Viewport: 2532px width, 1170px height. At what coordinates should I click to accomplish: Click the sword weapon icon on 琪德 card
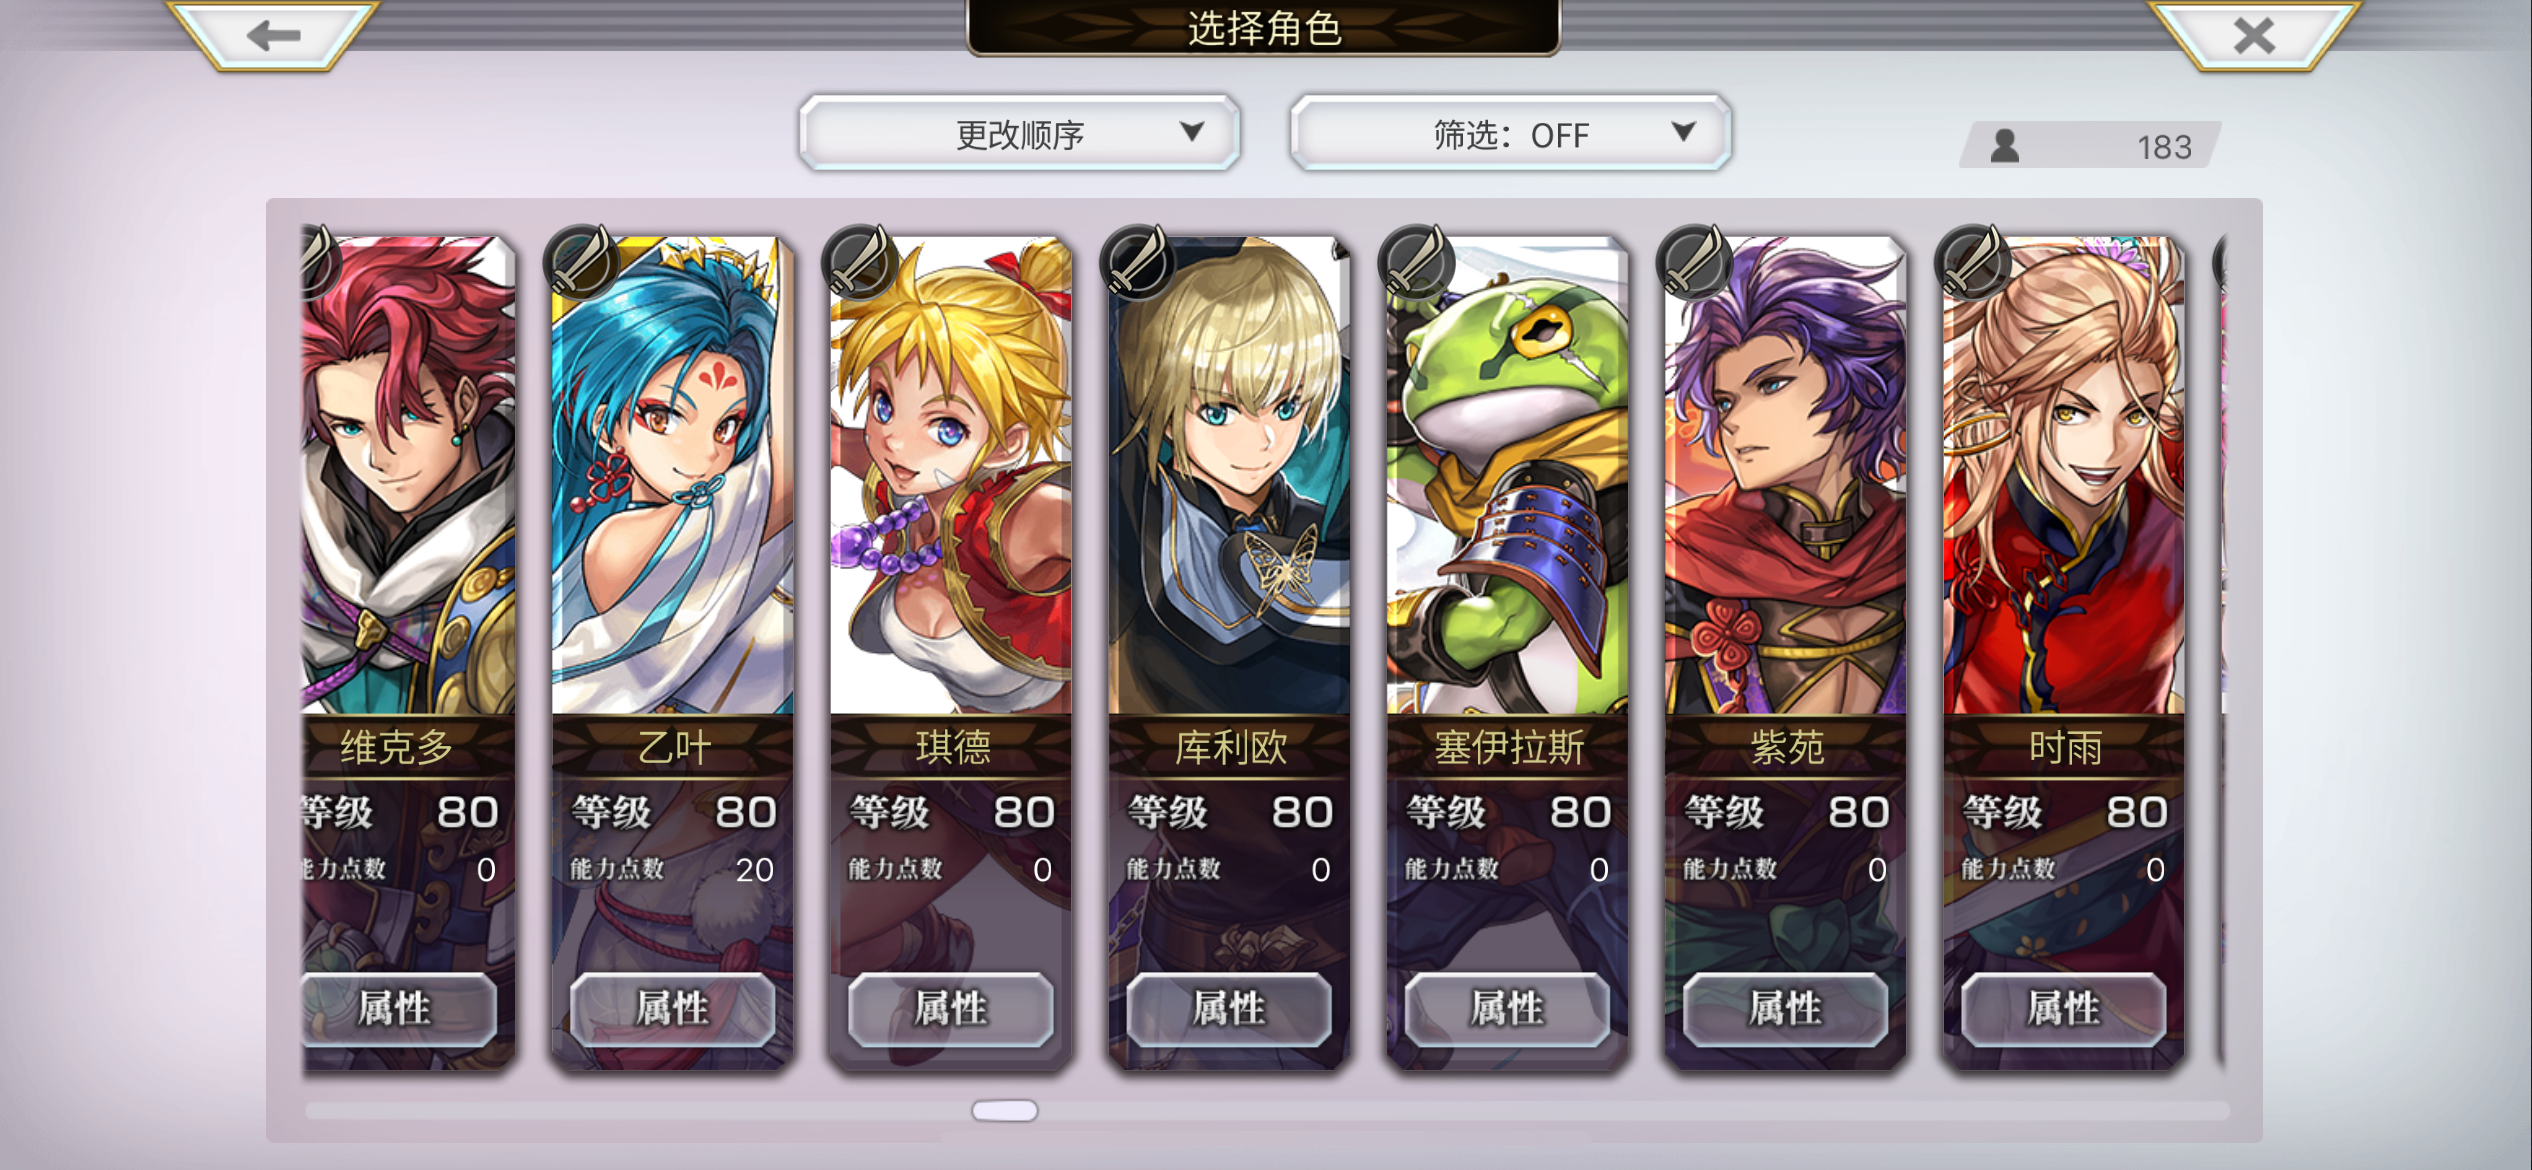[x=860, y=262]
